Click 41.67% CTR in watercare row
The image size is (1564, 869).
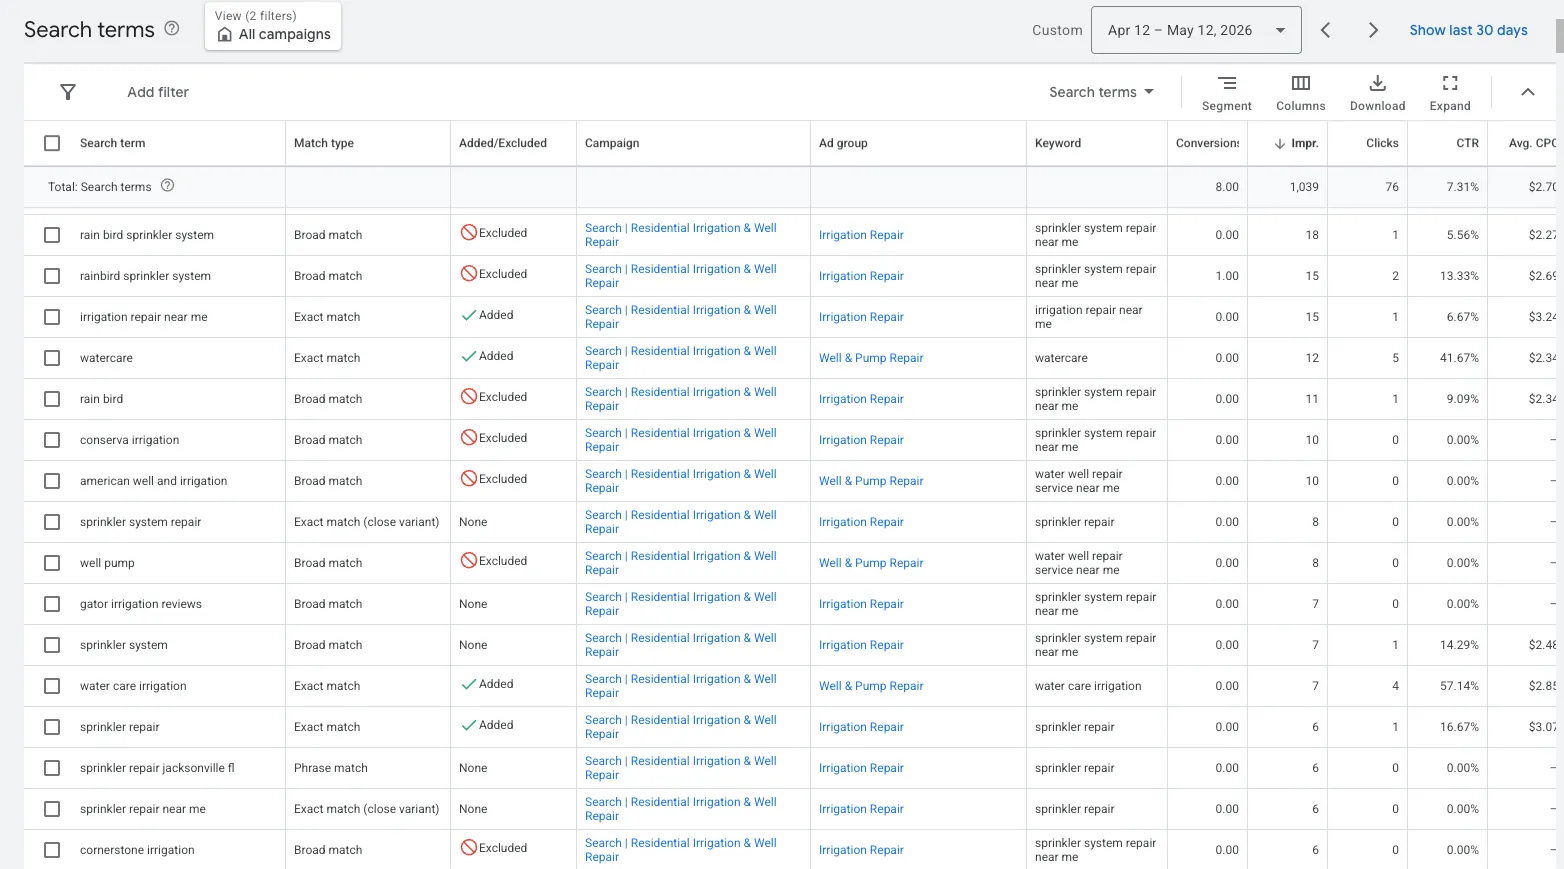[1459, 358]
